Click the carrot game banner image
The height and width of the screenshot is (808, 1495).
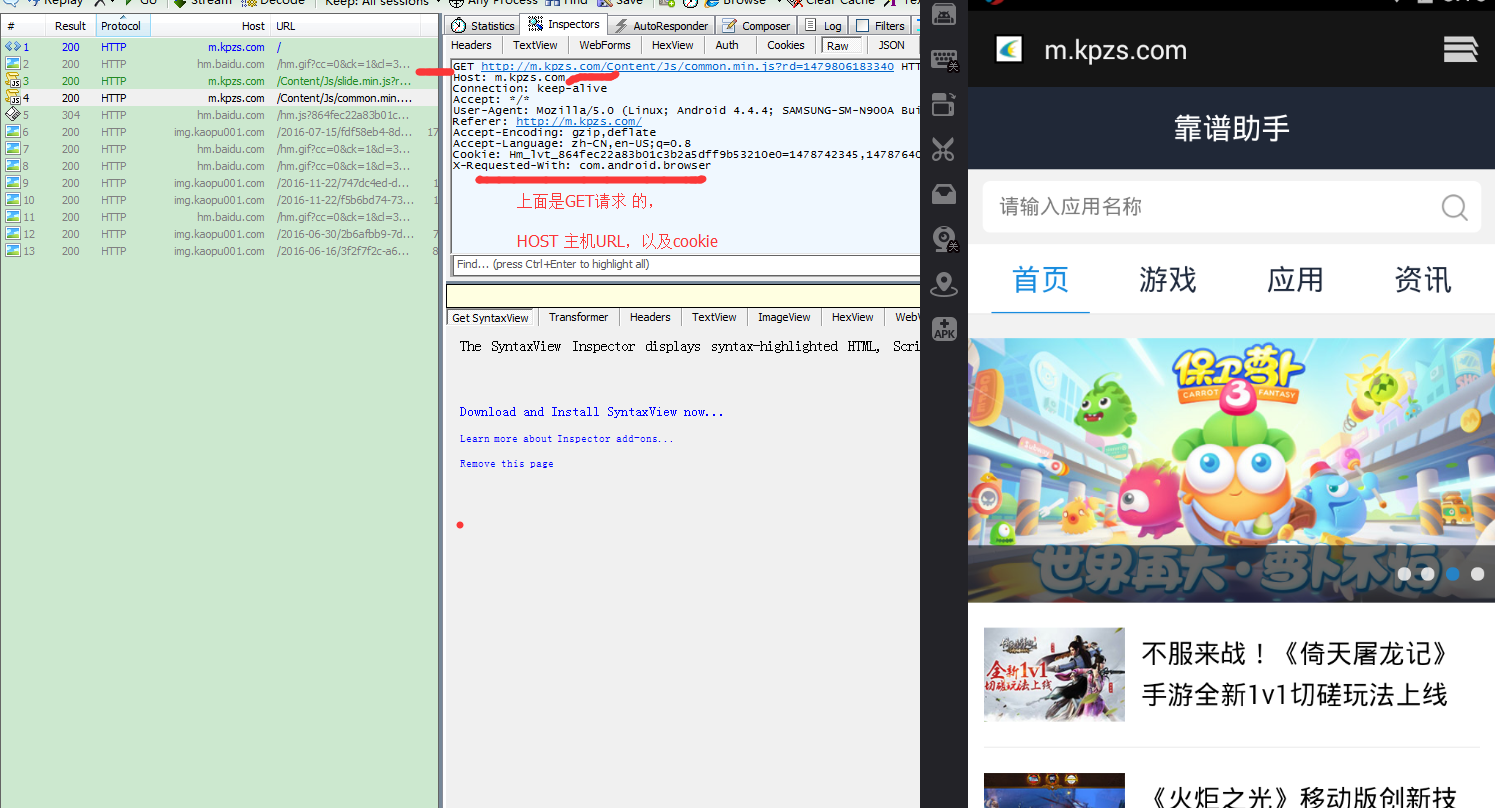pos(1231,470)
